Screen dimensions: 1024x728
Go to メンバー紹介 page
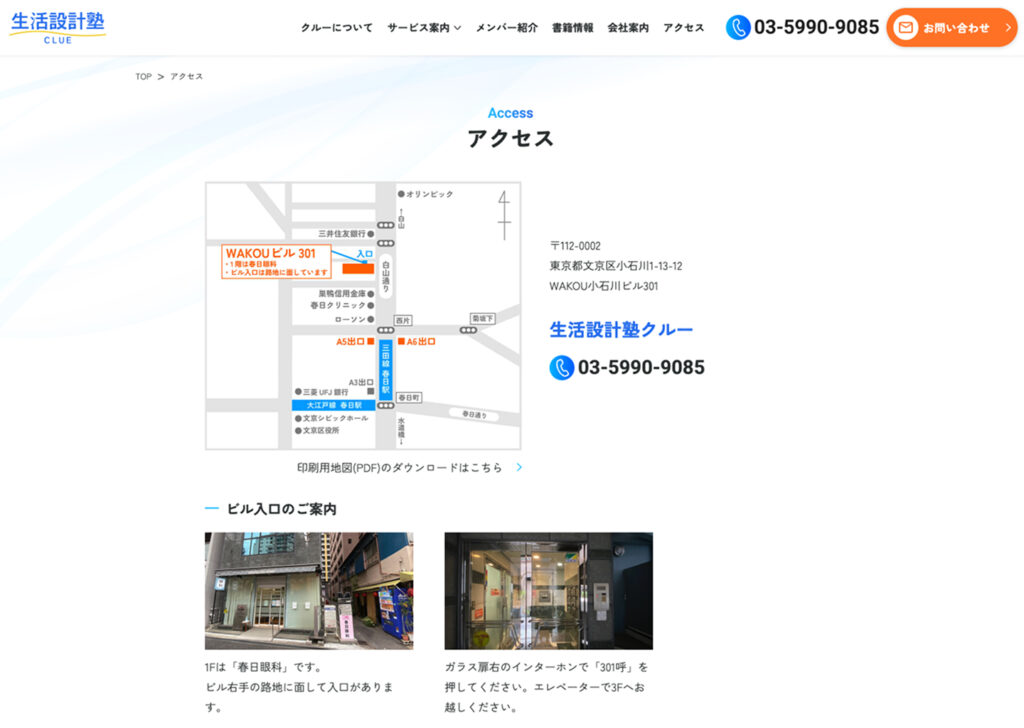pos(506,28)
